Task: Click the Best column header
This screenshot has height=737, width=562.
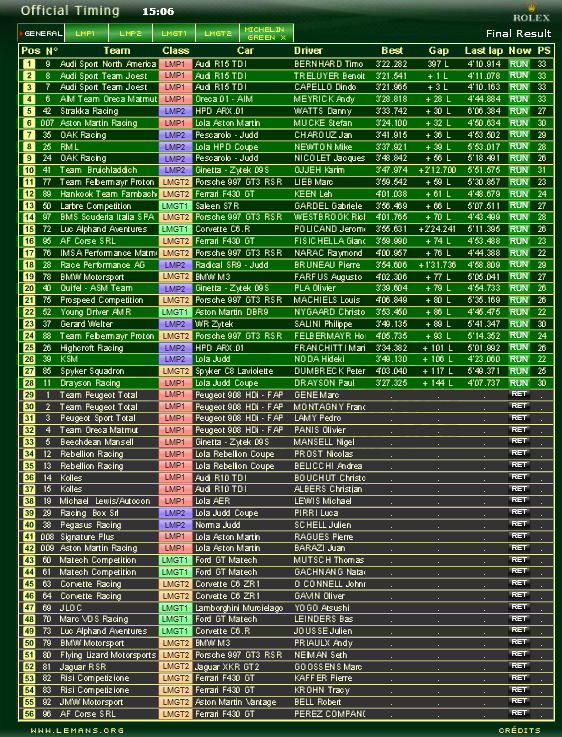Action: 392,51
